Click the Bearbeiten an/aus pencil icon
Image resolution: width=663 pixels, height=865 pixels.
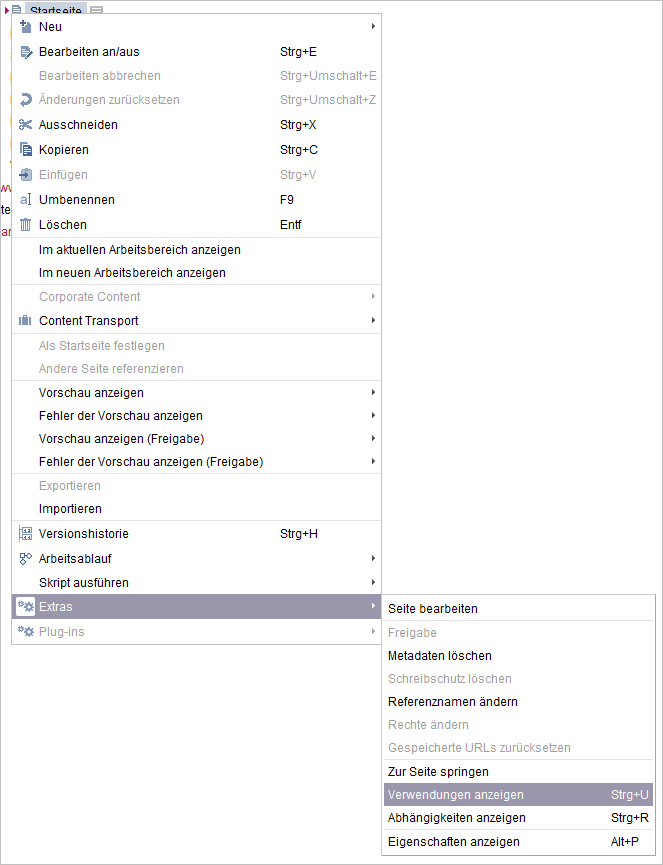[26, 52]
